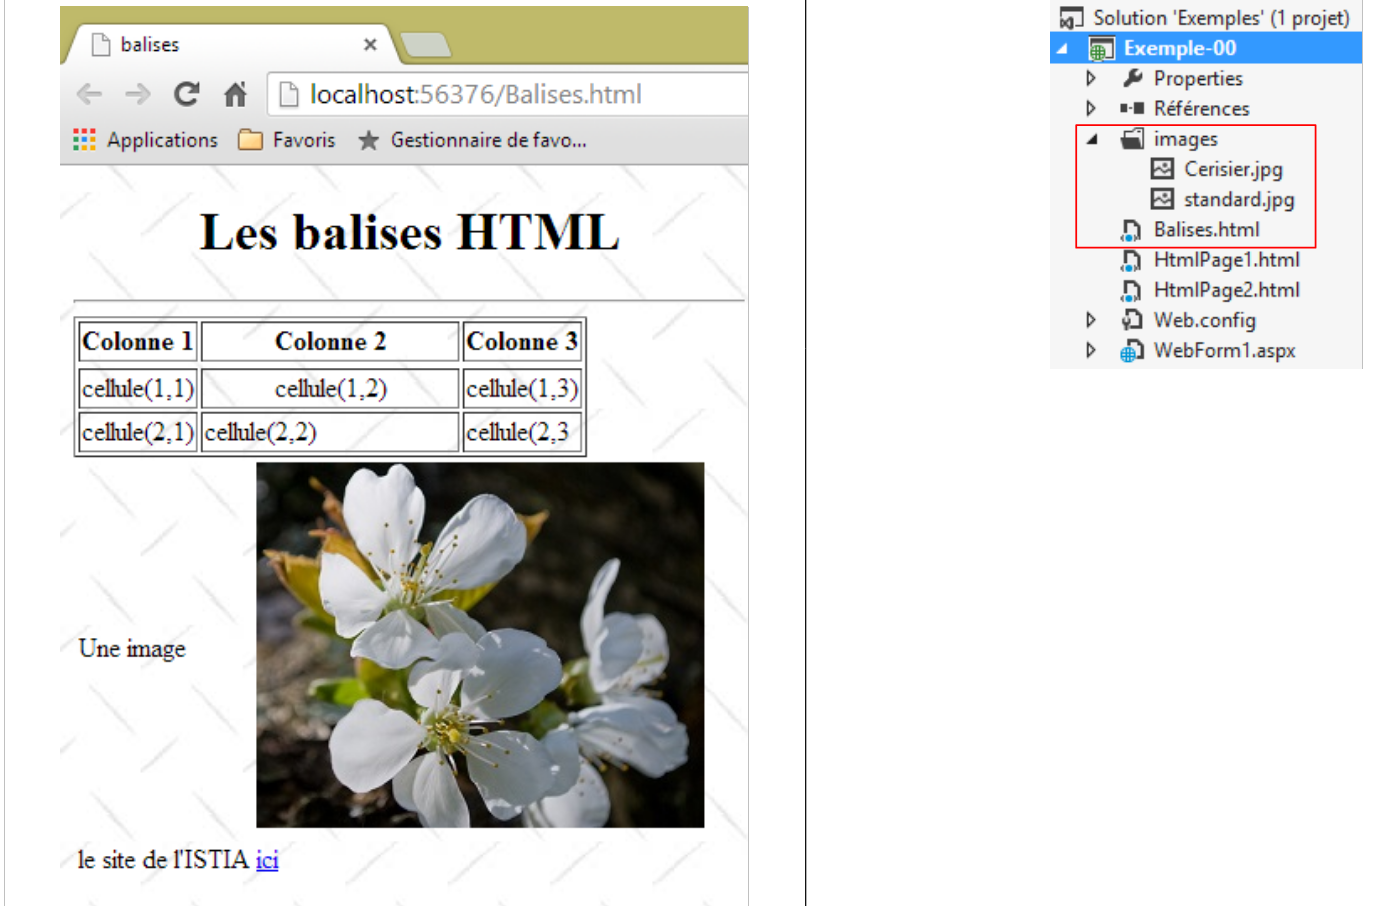Close the balises browser tab
This screenshot has width=1383, height=906.
click(x=370, y=44)
